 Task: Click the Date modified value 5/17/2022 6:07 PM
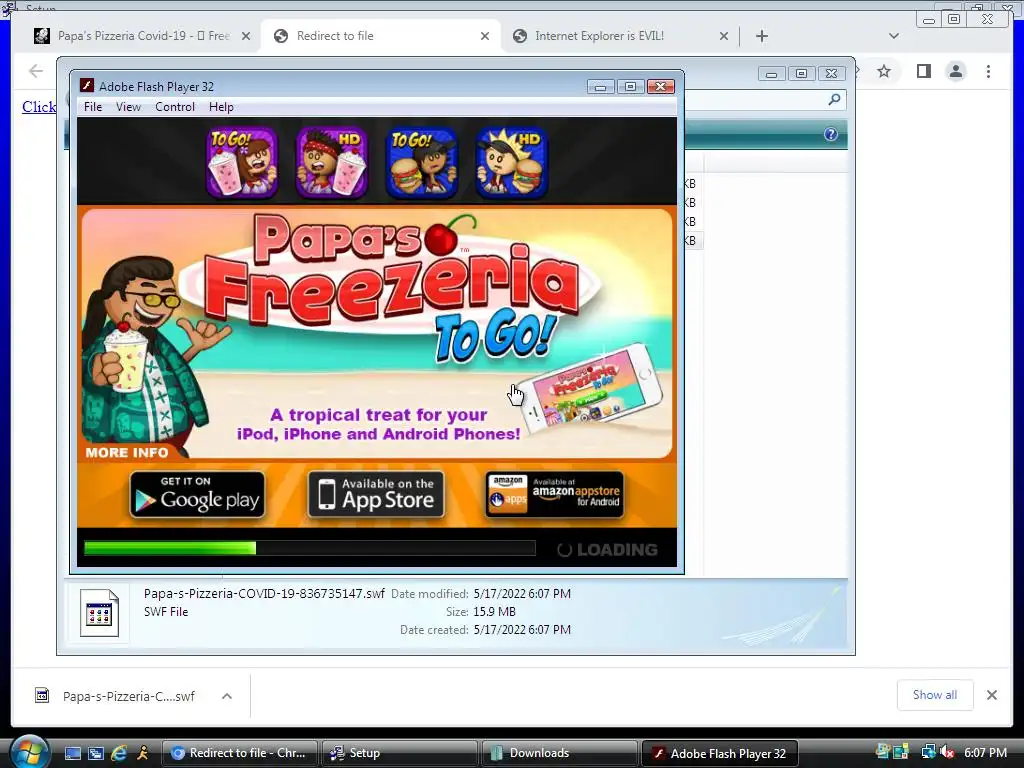point(522,594)
